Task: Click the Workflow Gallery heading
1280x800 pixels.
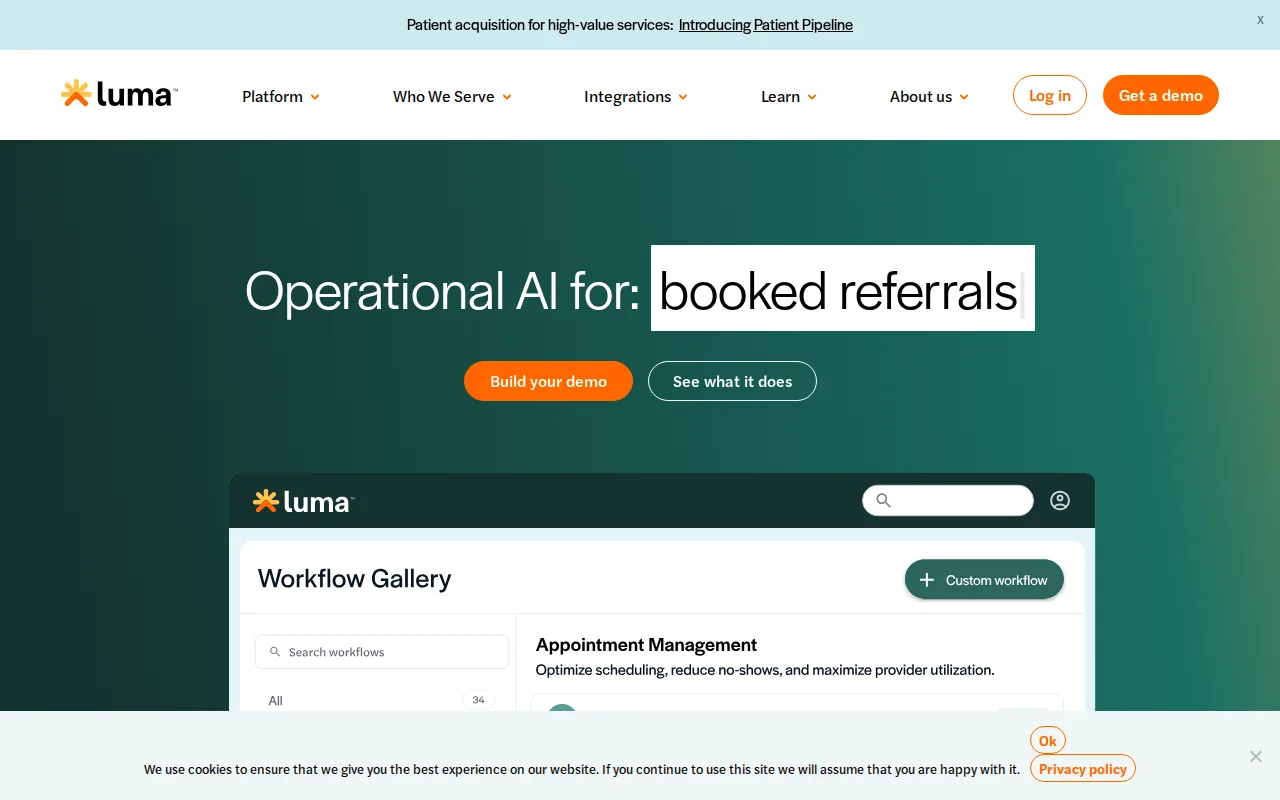Action: 354,578
